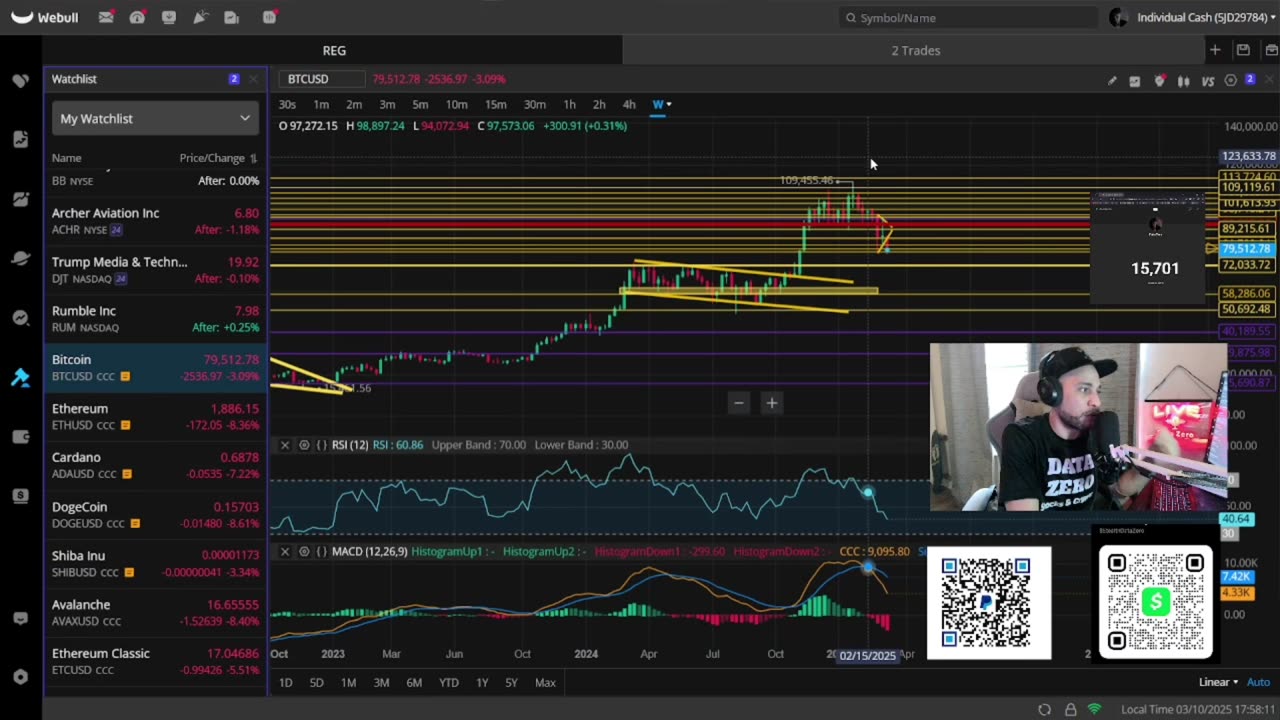Click the green wifi connection icon
Viewport: 1280px width, 720px height.
pos(1095,709)
